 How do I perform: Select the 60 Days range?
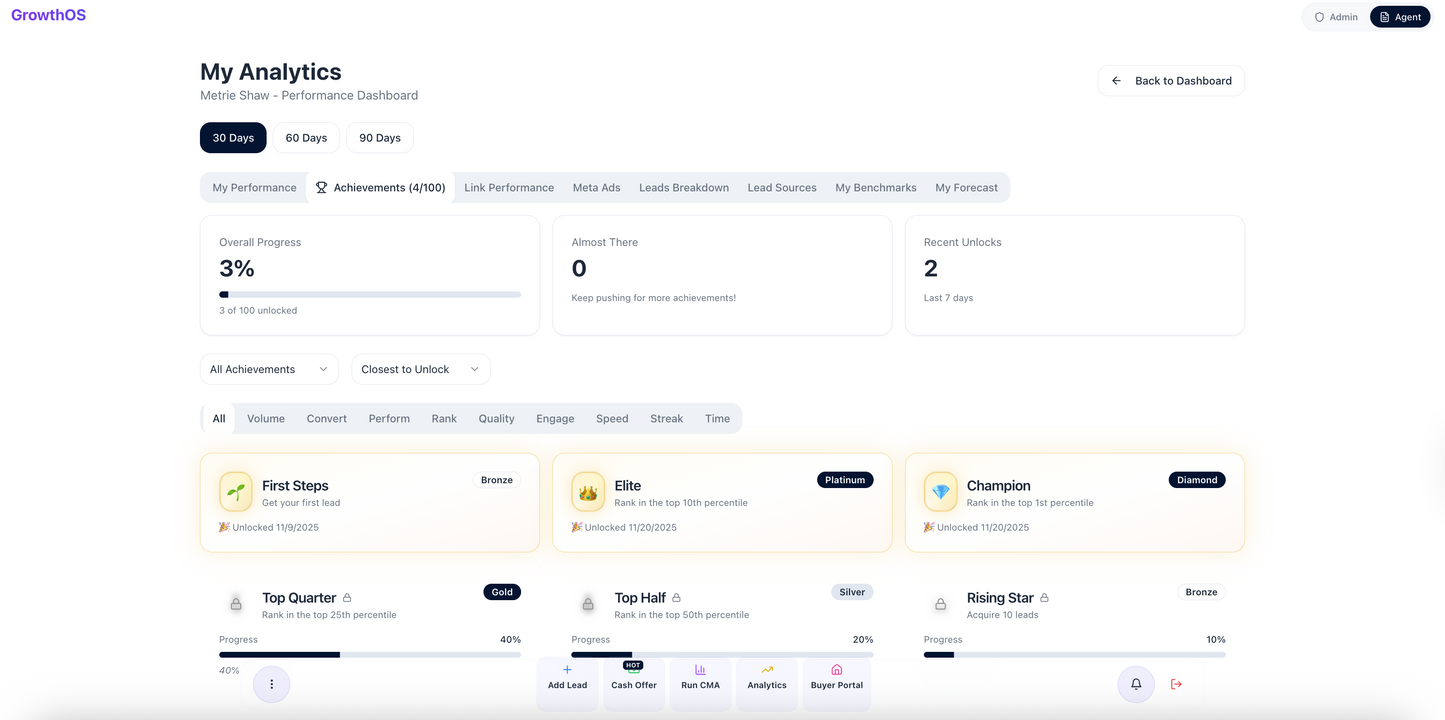coord(306,138)
